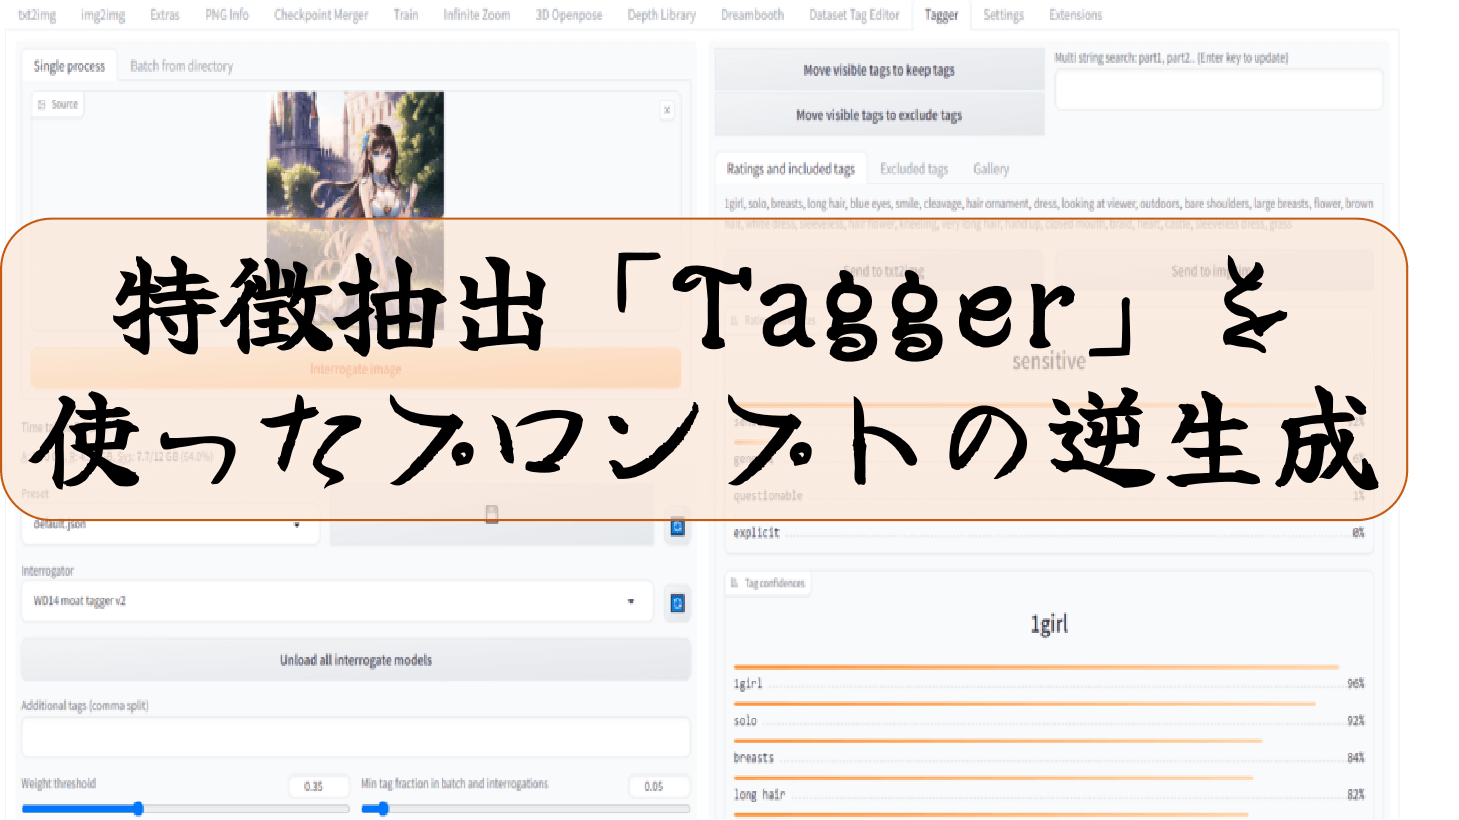
Task: Open the Train tab
Action: (x=406, y=15)
